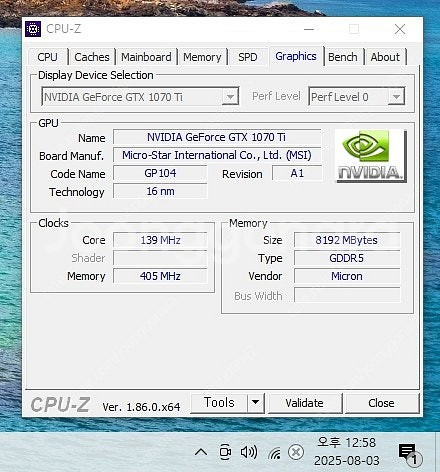Click the Validate button
This screenshot has width=440, height=472.
[x=305, y=403]
